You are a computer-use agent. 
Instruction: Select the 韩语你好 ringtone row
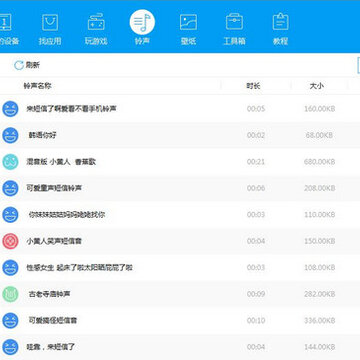pyautogui.click(x=180, y=135)
